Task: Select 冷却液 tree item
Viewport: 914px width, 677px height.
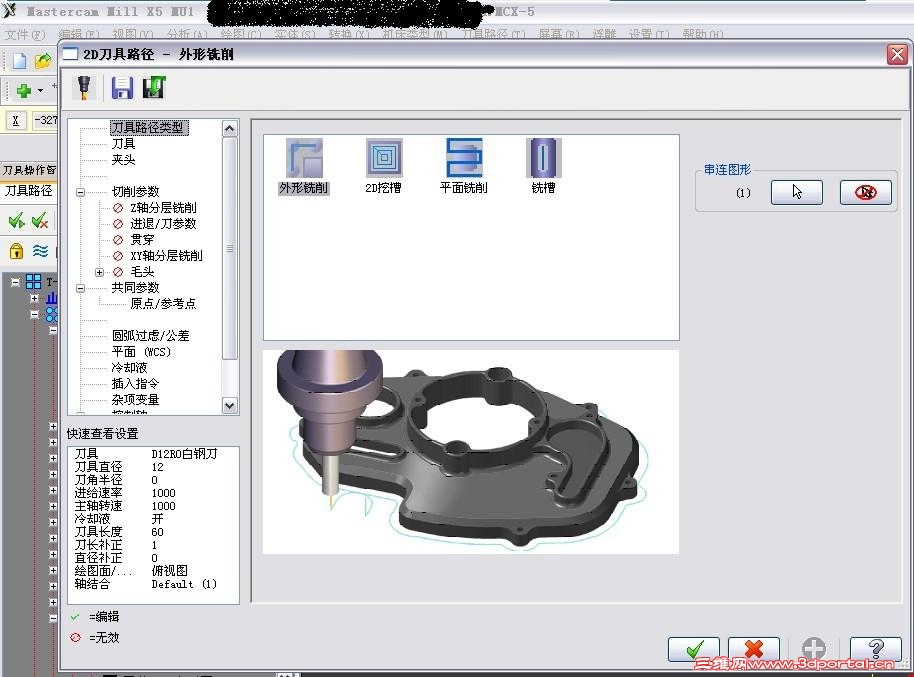Action: (129, 367)
